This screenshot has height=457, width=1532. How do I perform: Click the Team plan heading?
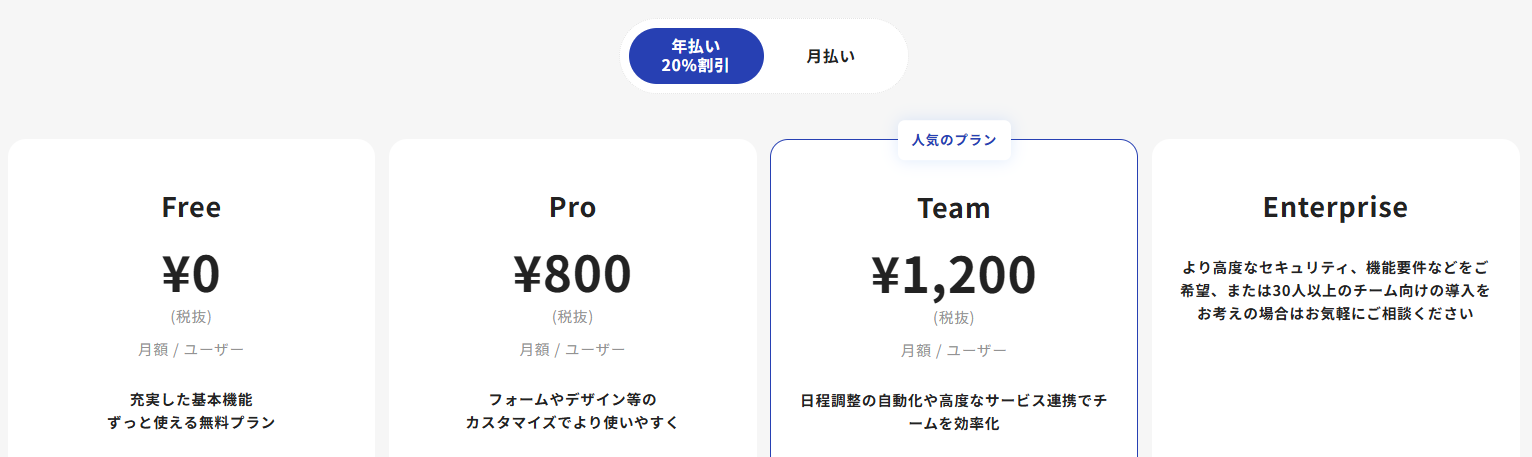pyautogui.click(x=954, y=208)
